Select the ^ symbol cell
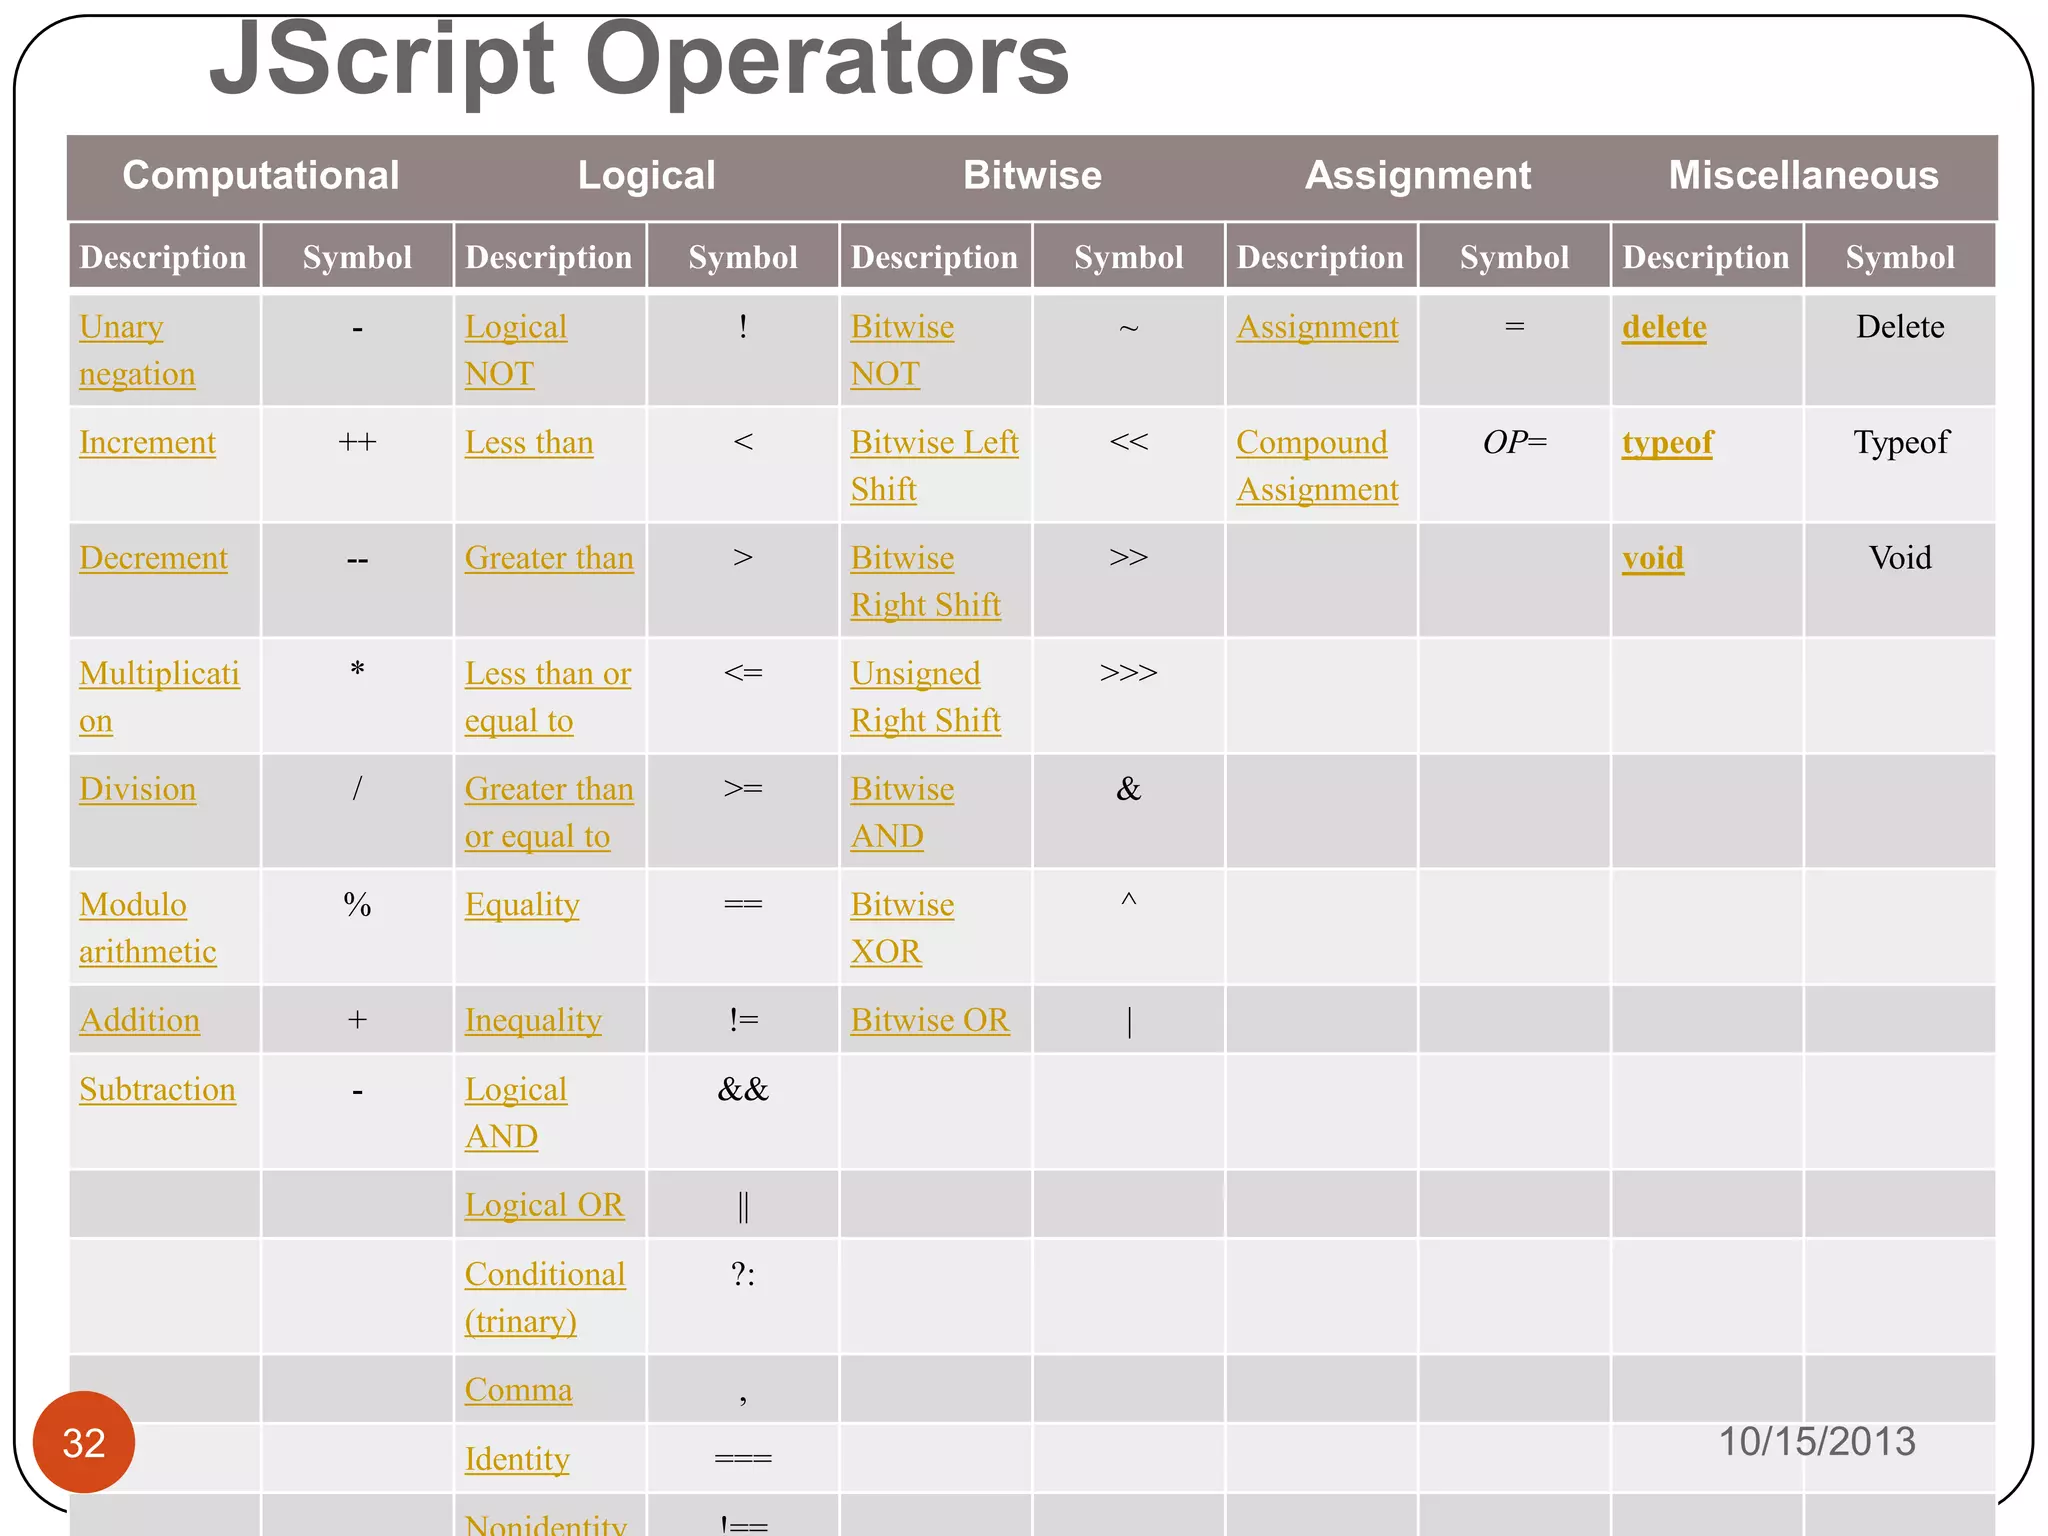This screenshot has width=2048, height=1536. [x=1128, y=927]
